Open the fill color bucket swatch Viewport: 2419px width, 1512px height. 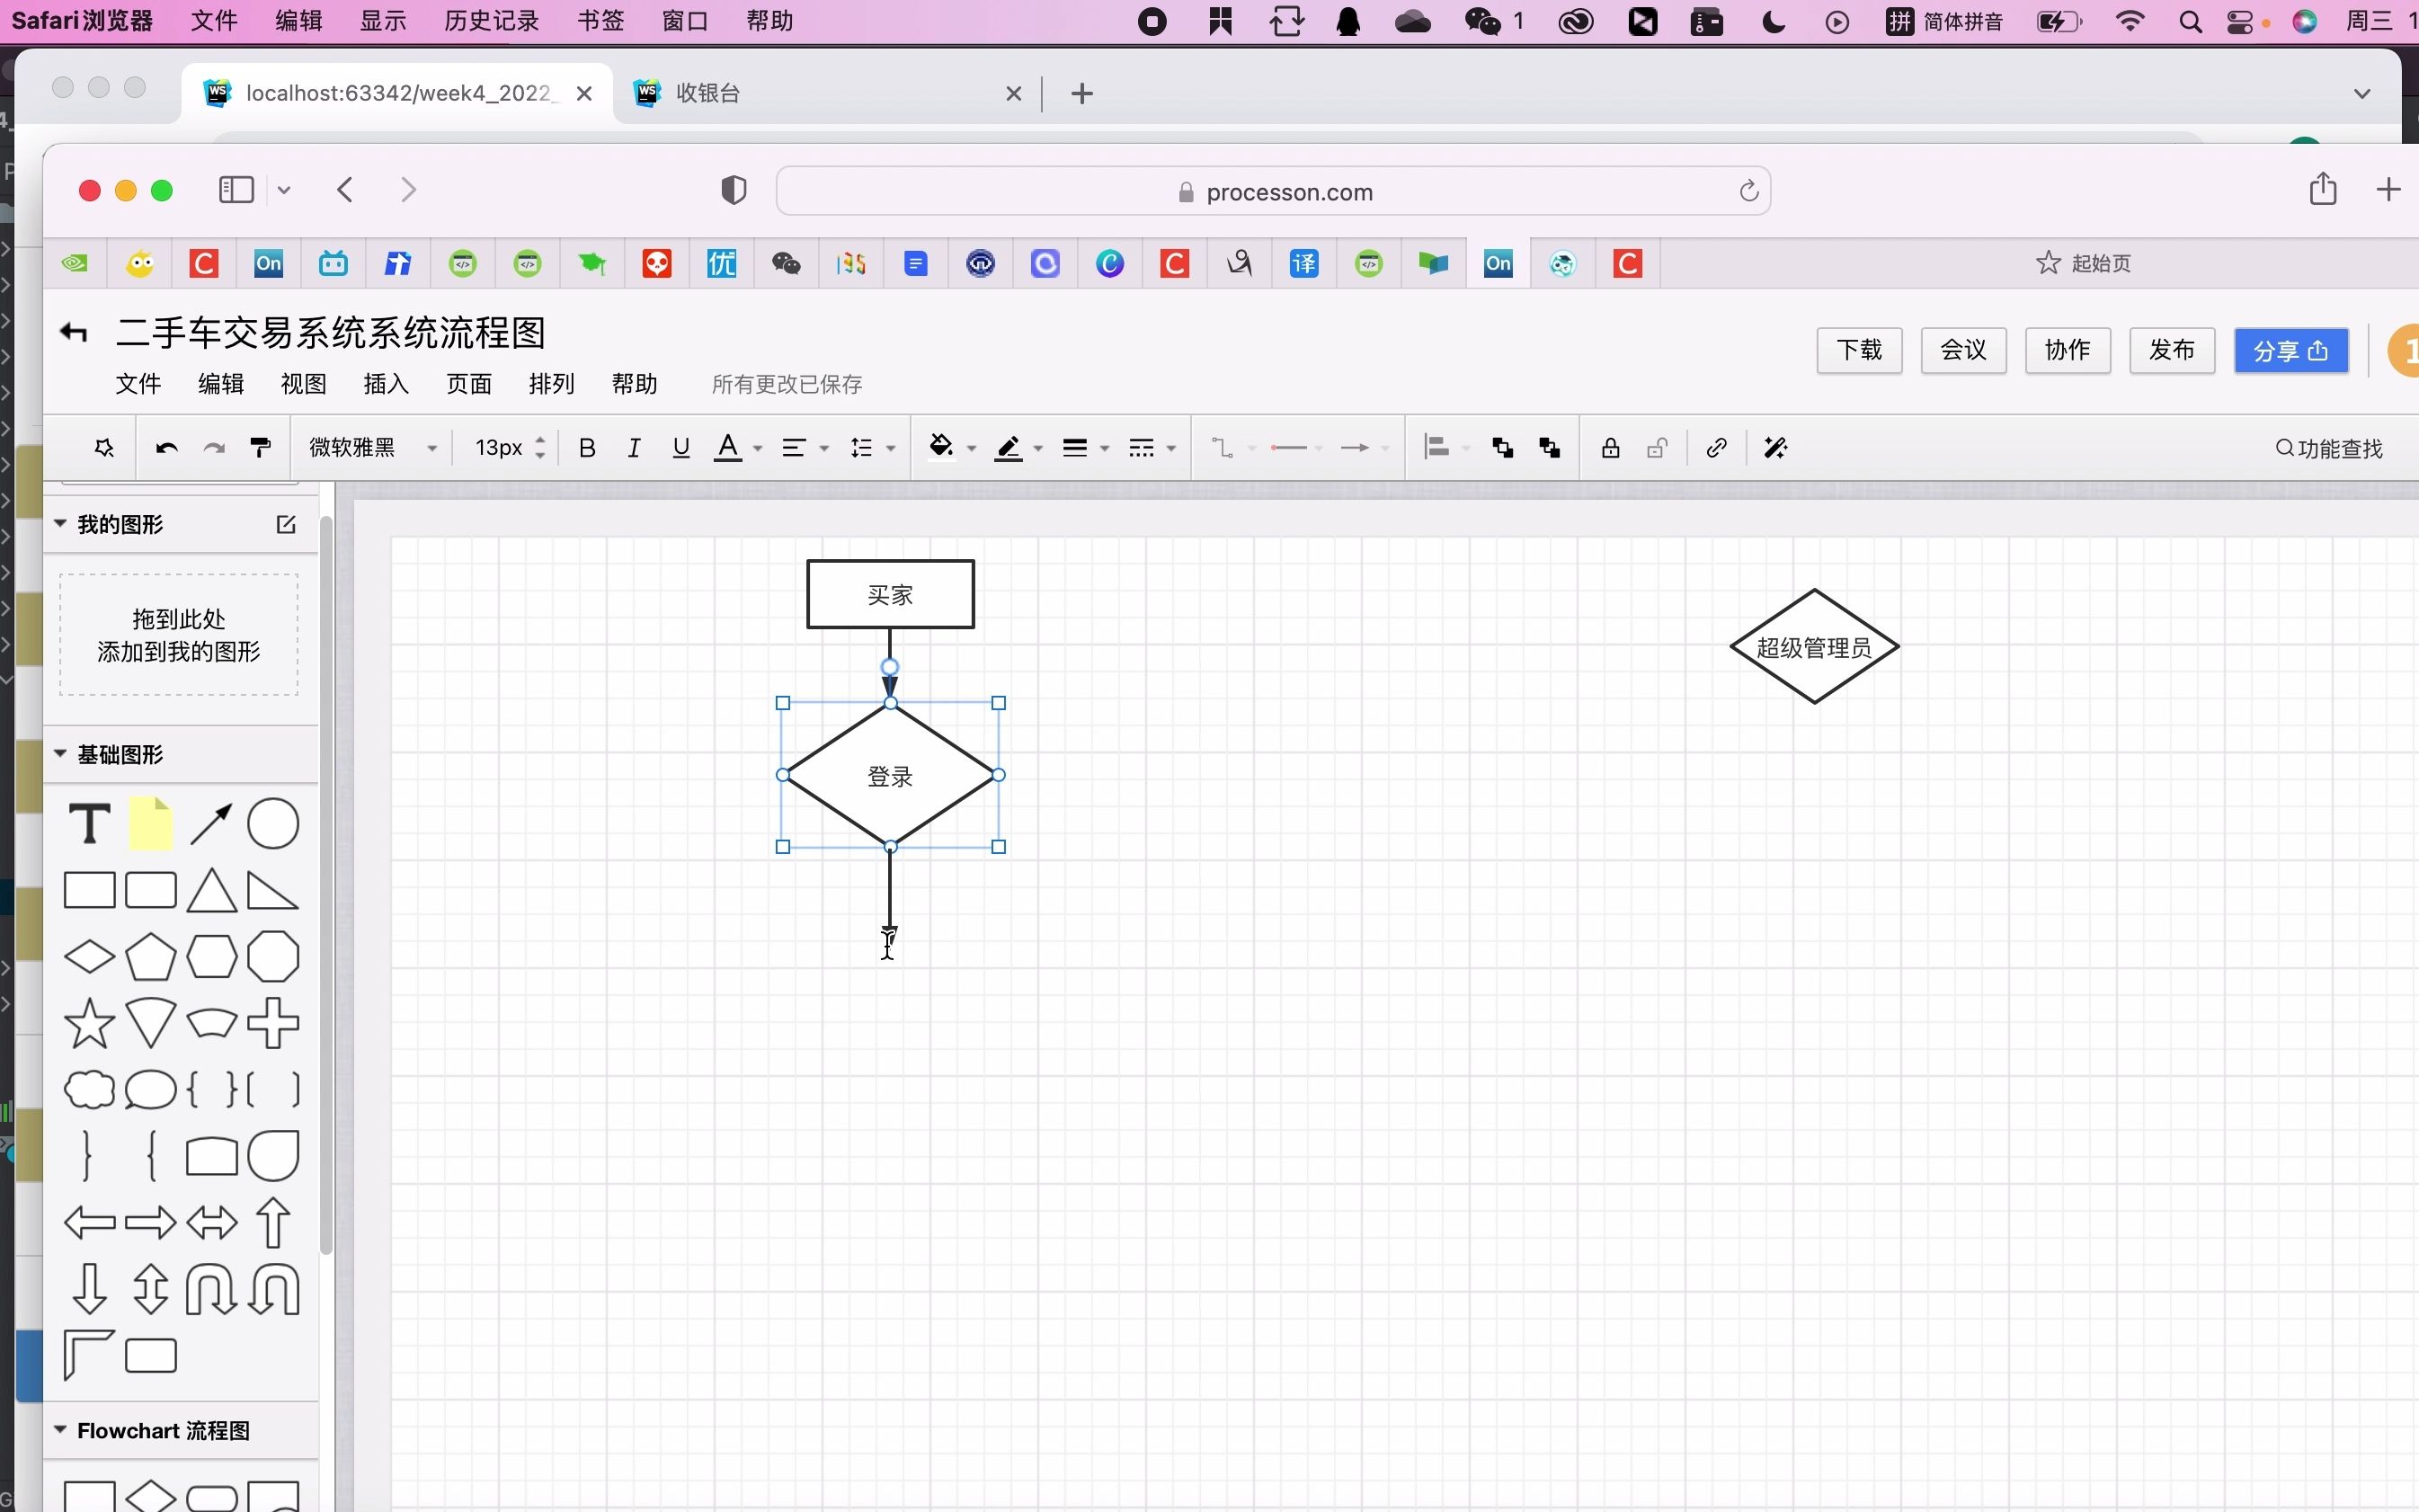click(940, 446)
